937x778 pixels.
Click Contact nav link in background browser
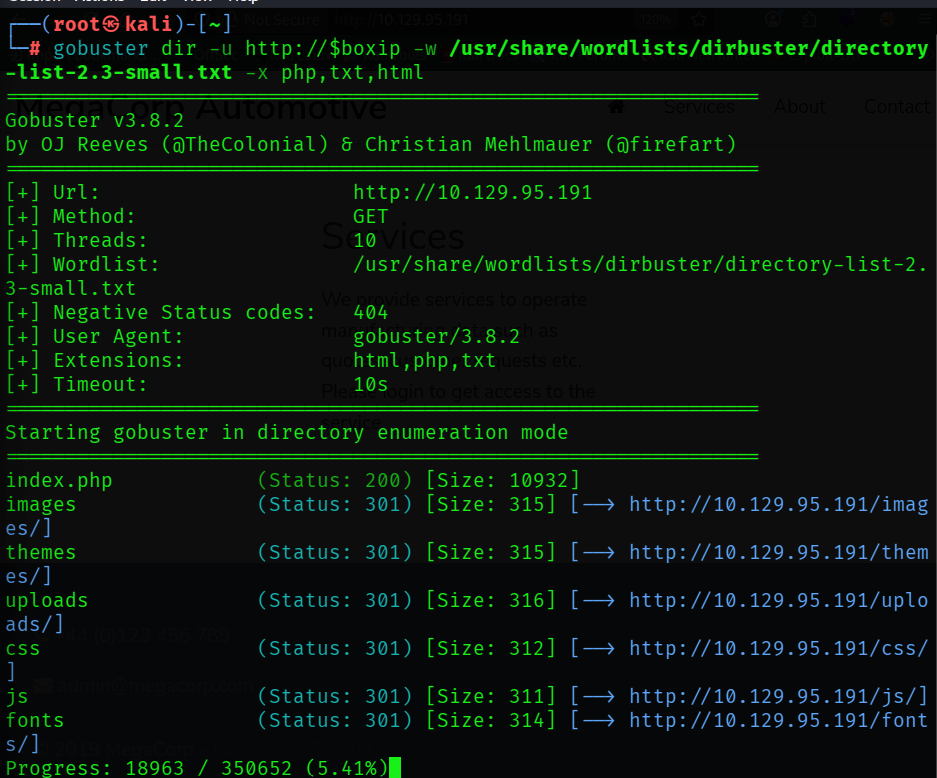pyautogui.click(x=897, y=107)
